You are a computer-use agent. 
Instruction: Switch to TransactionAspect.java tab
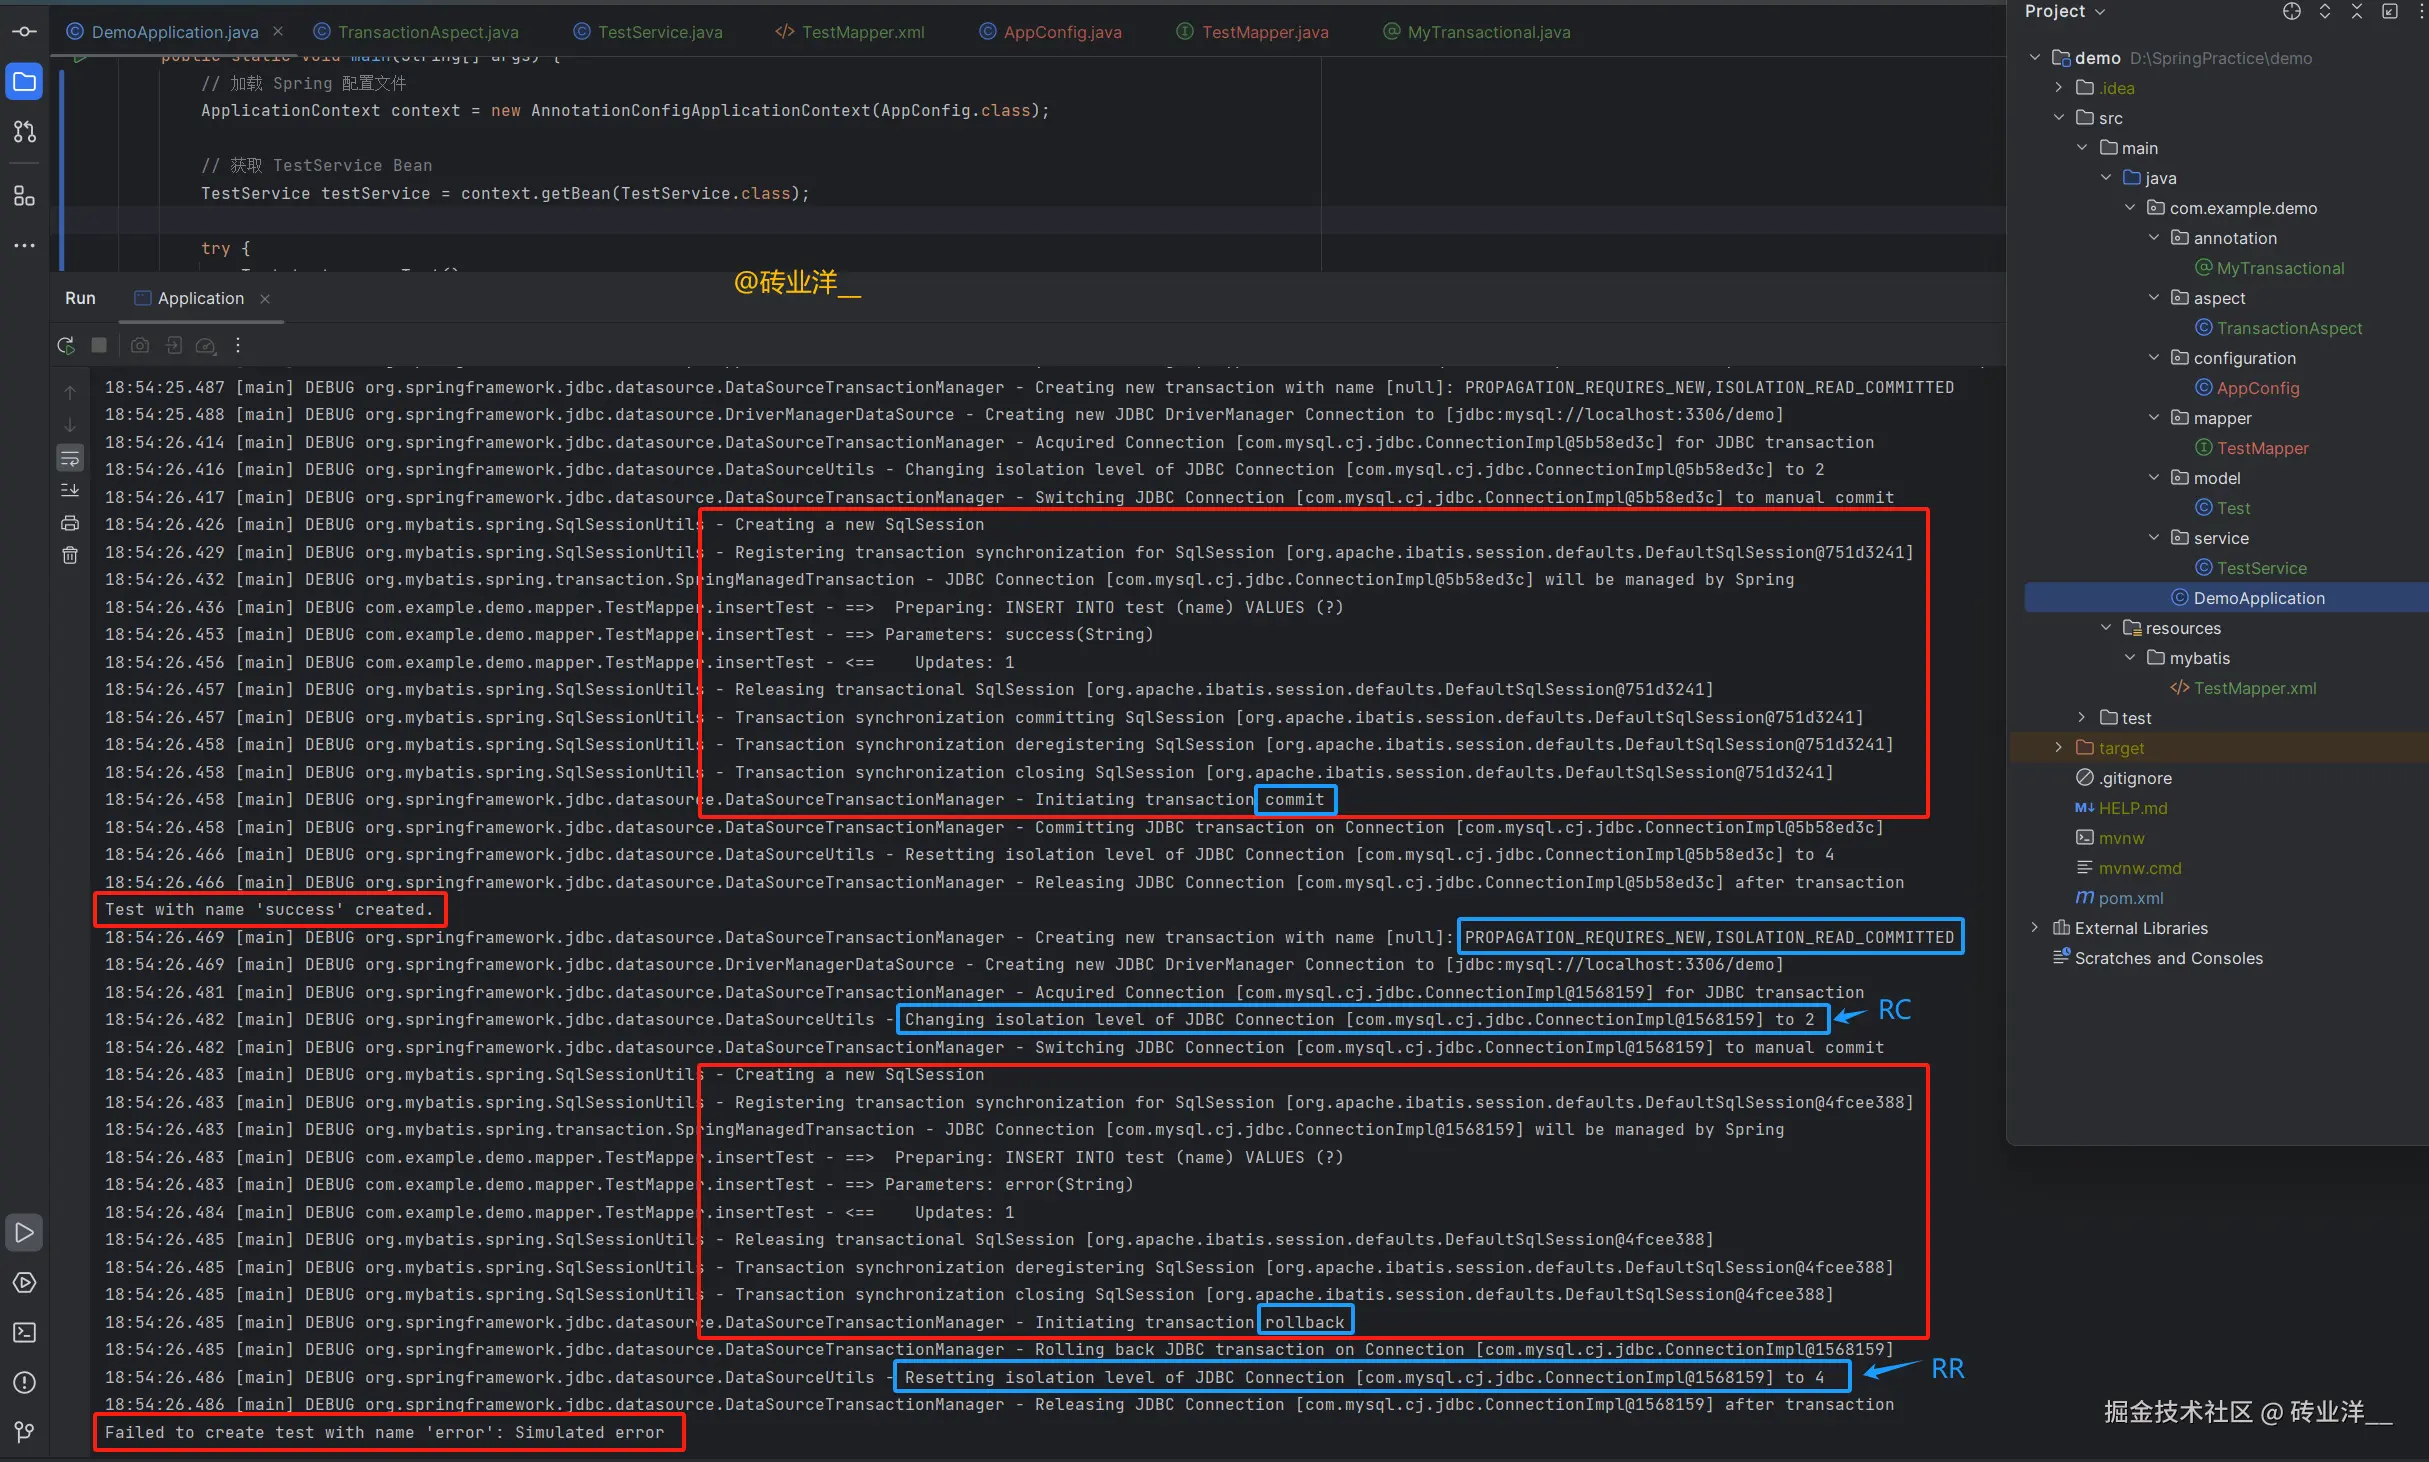(x=427, y=32)
